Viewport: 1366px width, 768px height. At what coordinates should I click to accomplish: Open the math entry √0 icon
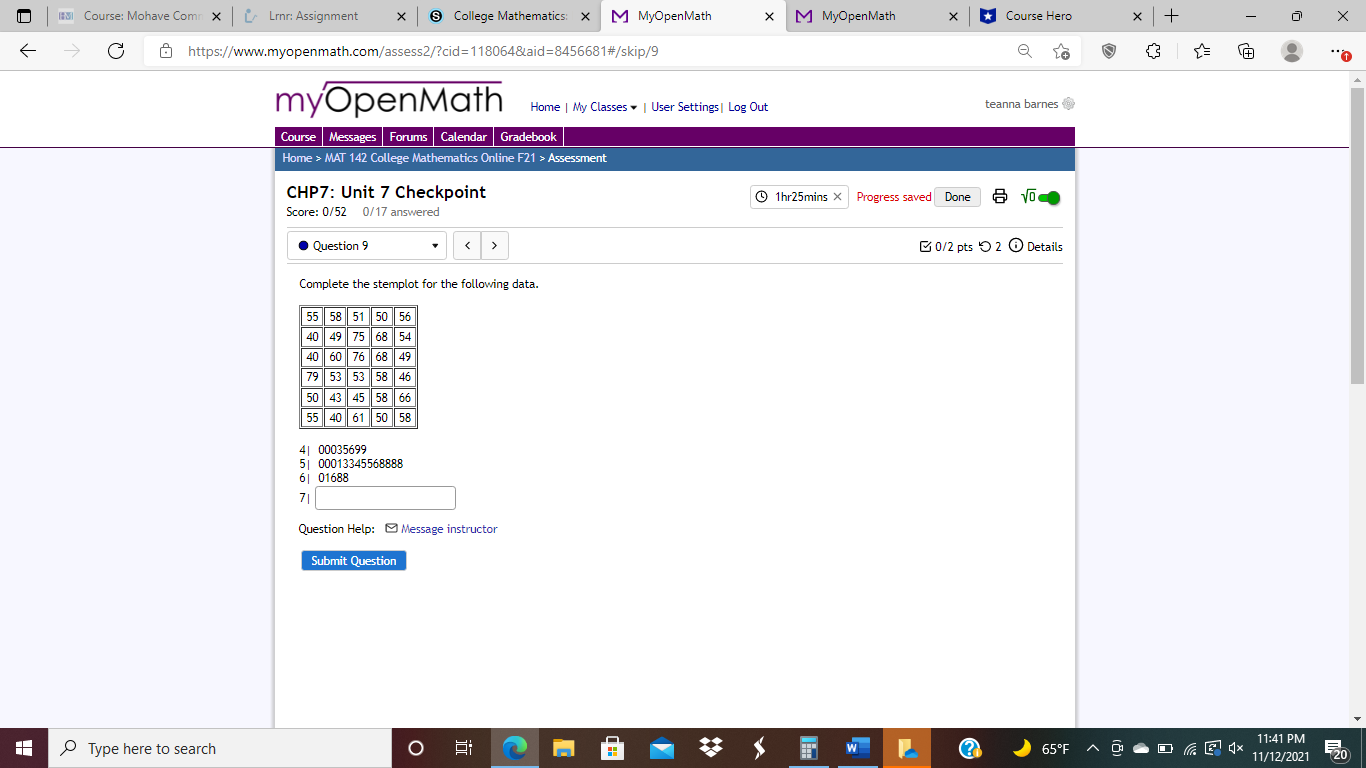point(1026,197)
